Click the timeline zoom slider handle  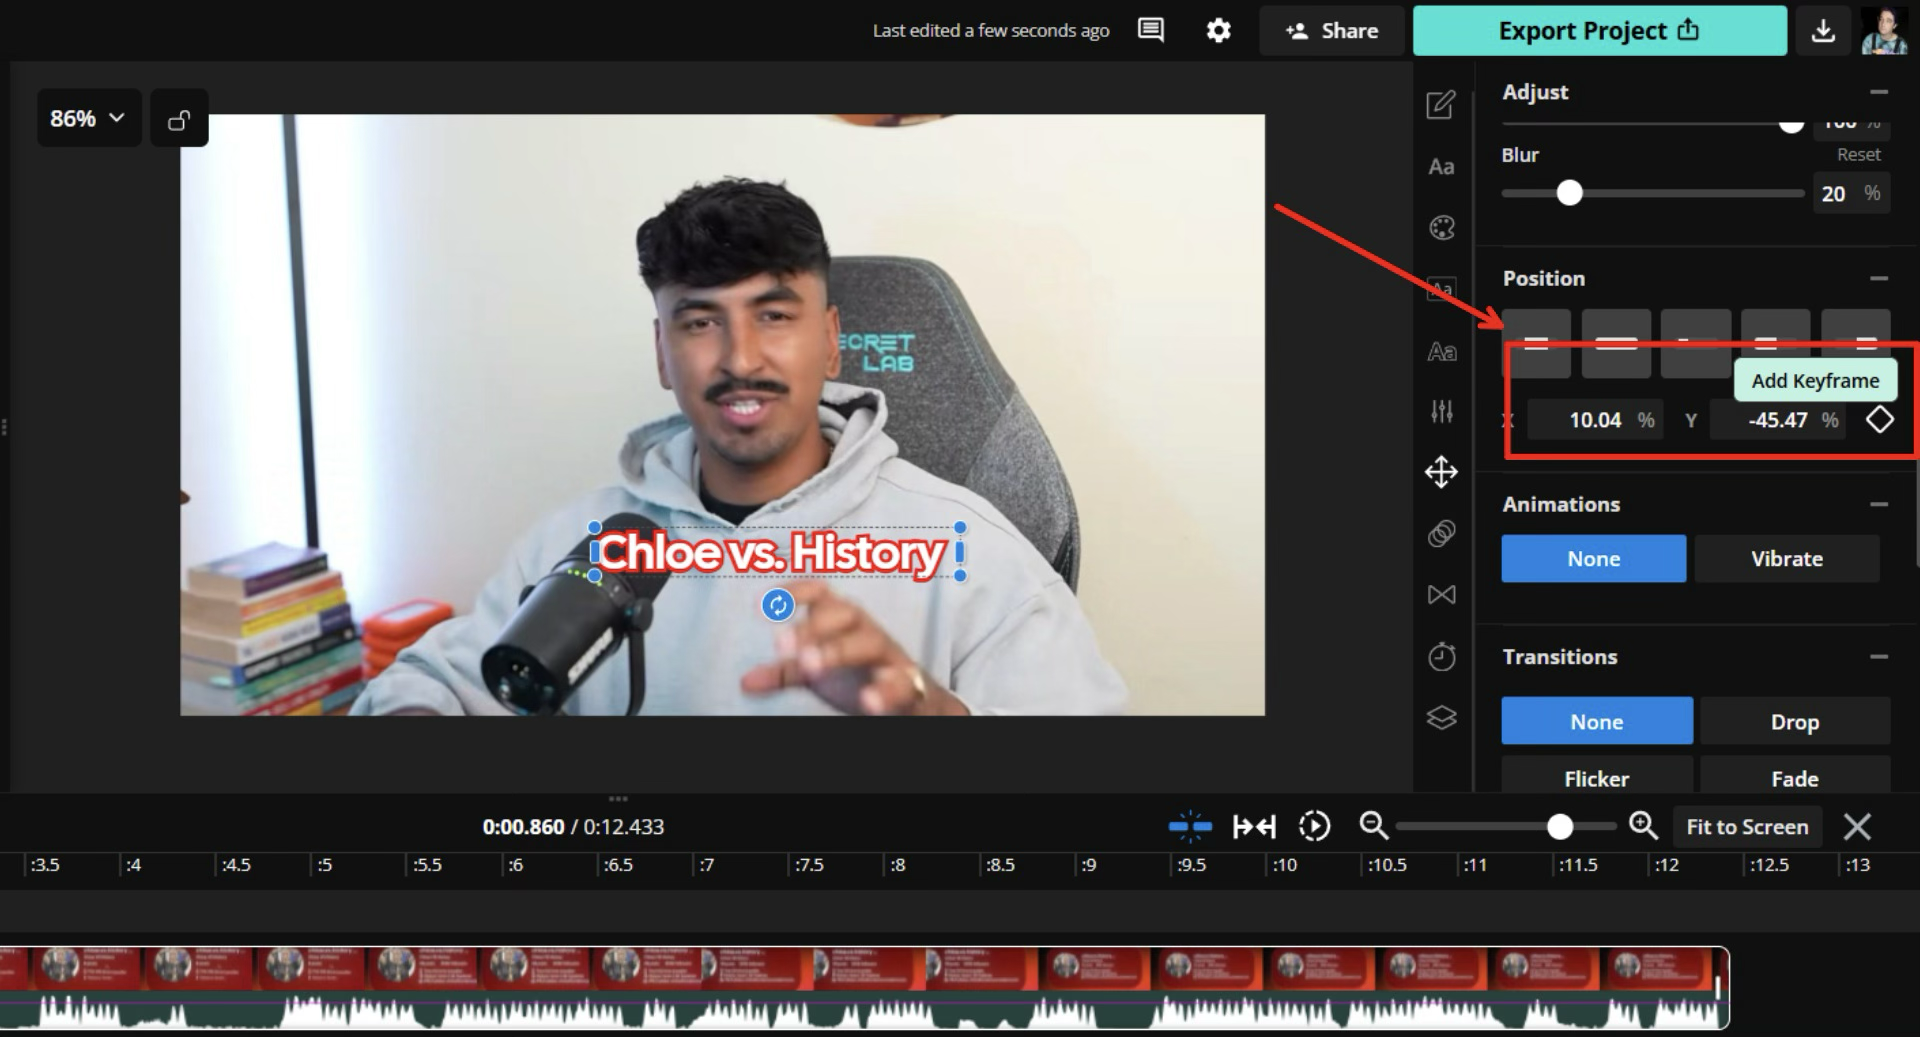[1559, 827]
